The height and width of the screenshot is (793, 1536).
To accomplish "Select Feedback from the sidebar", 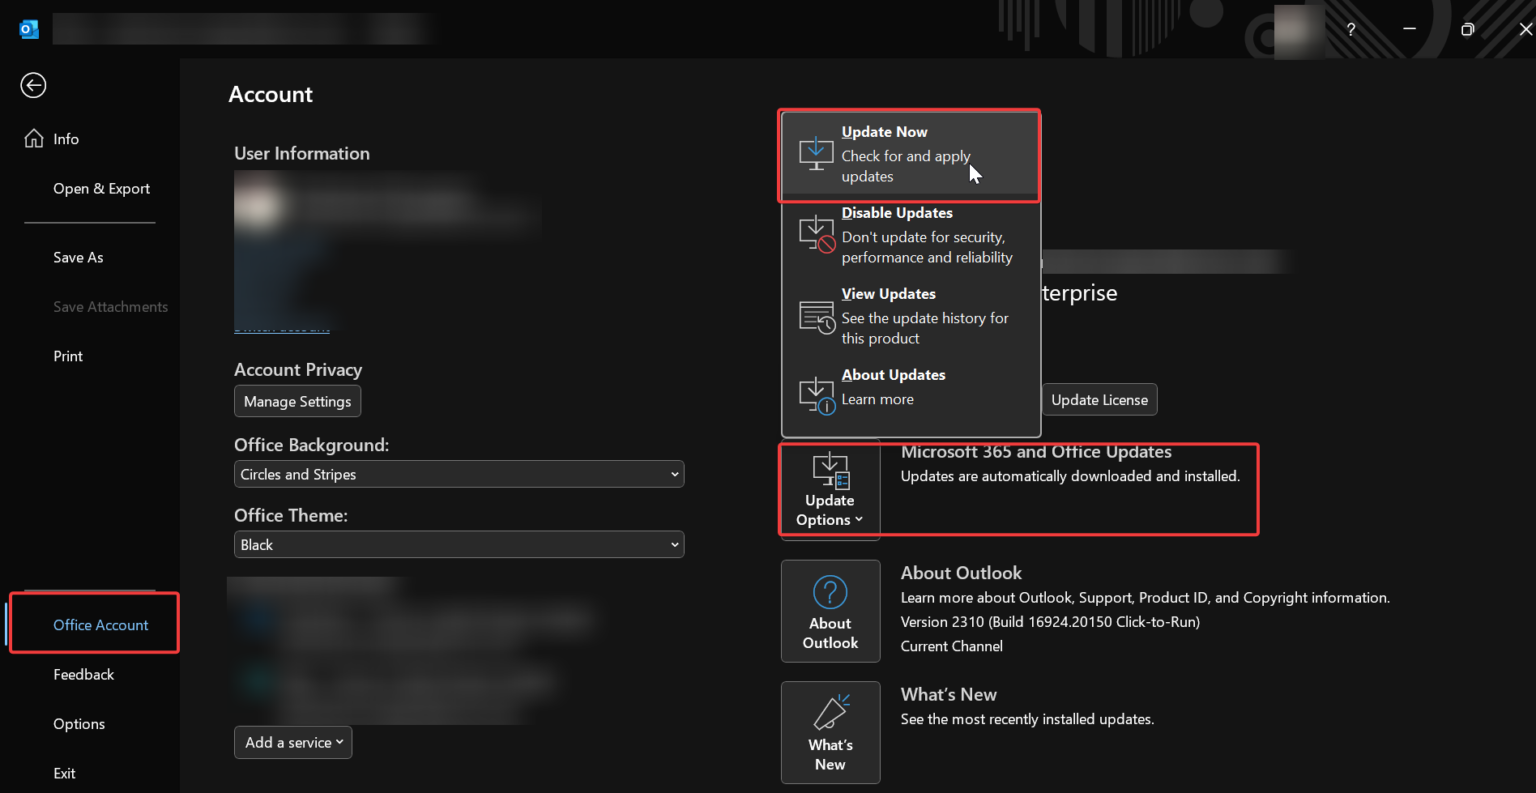I will (x=83, y=674).
